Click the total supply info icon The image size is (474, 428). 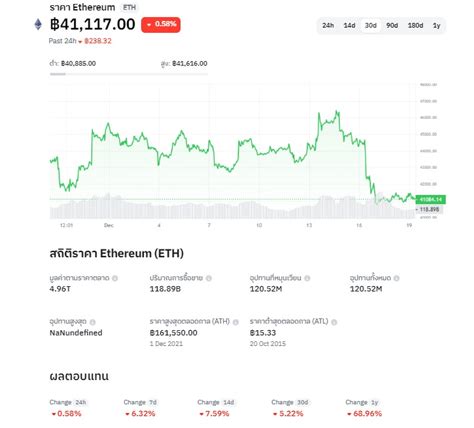pyautogui.click(x=396, y=278)
